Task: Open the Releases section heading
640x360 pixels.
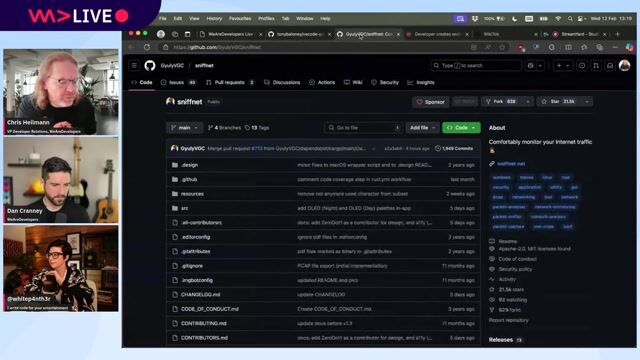Action: point(501,340)
